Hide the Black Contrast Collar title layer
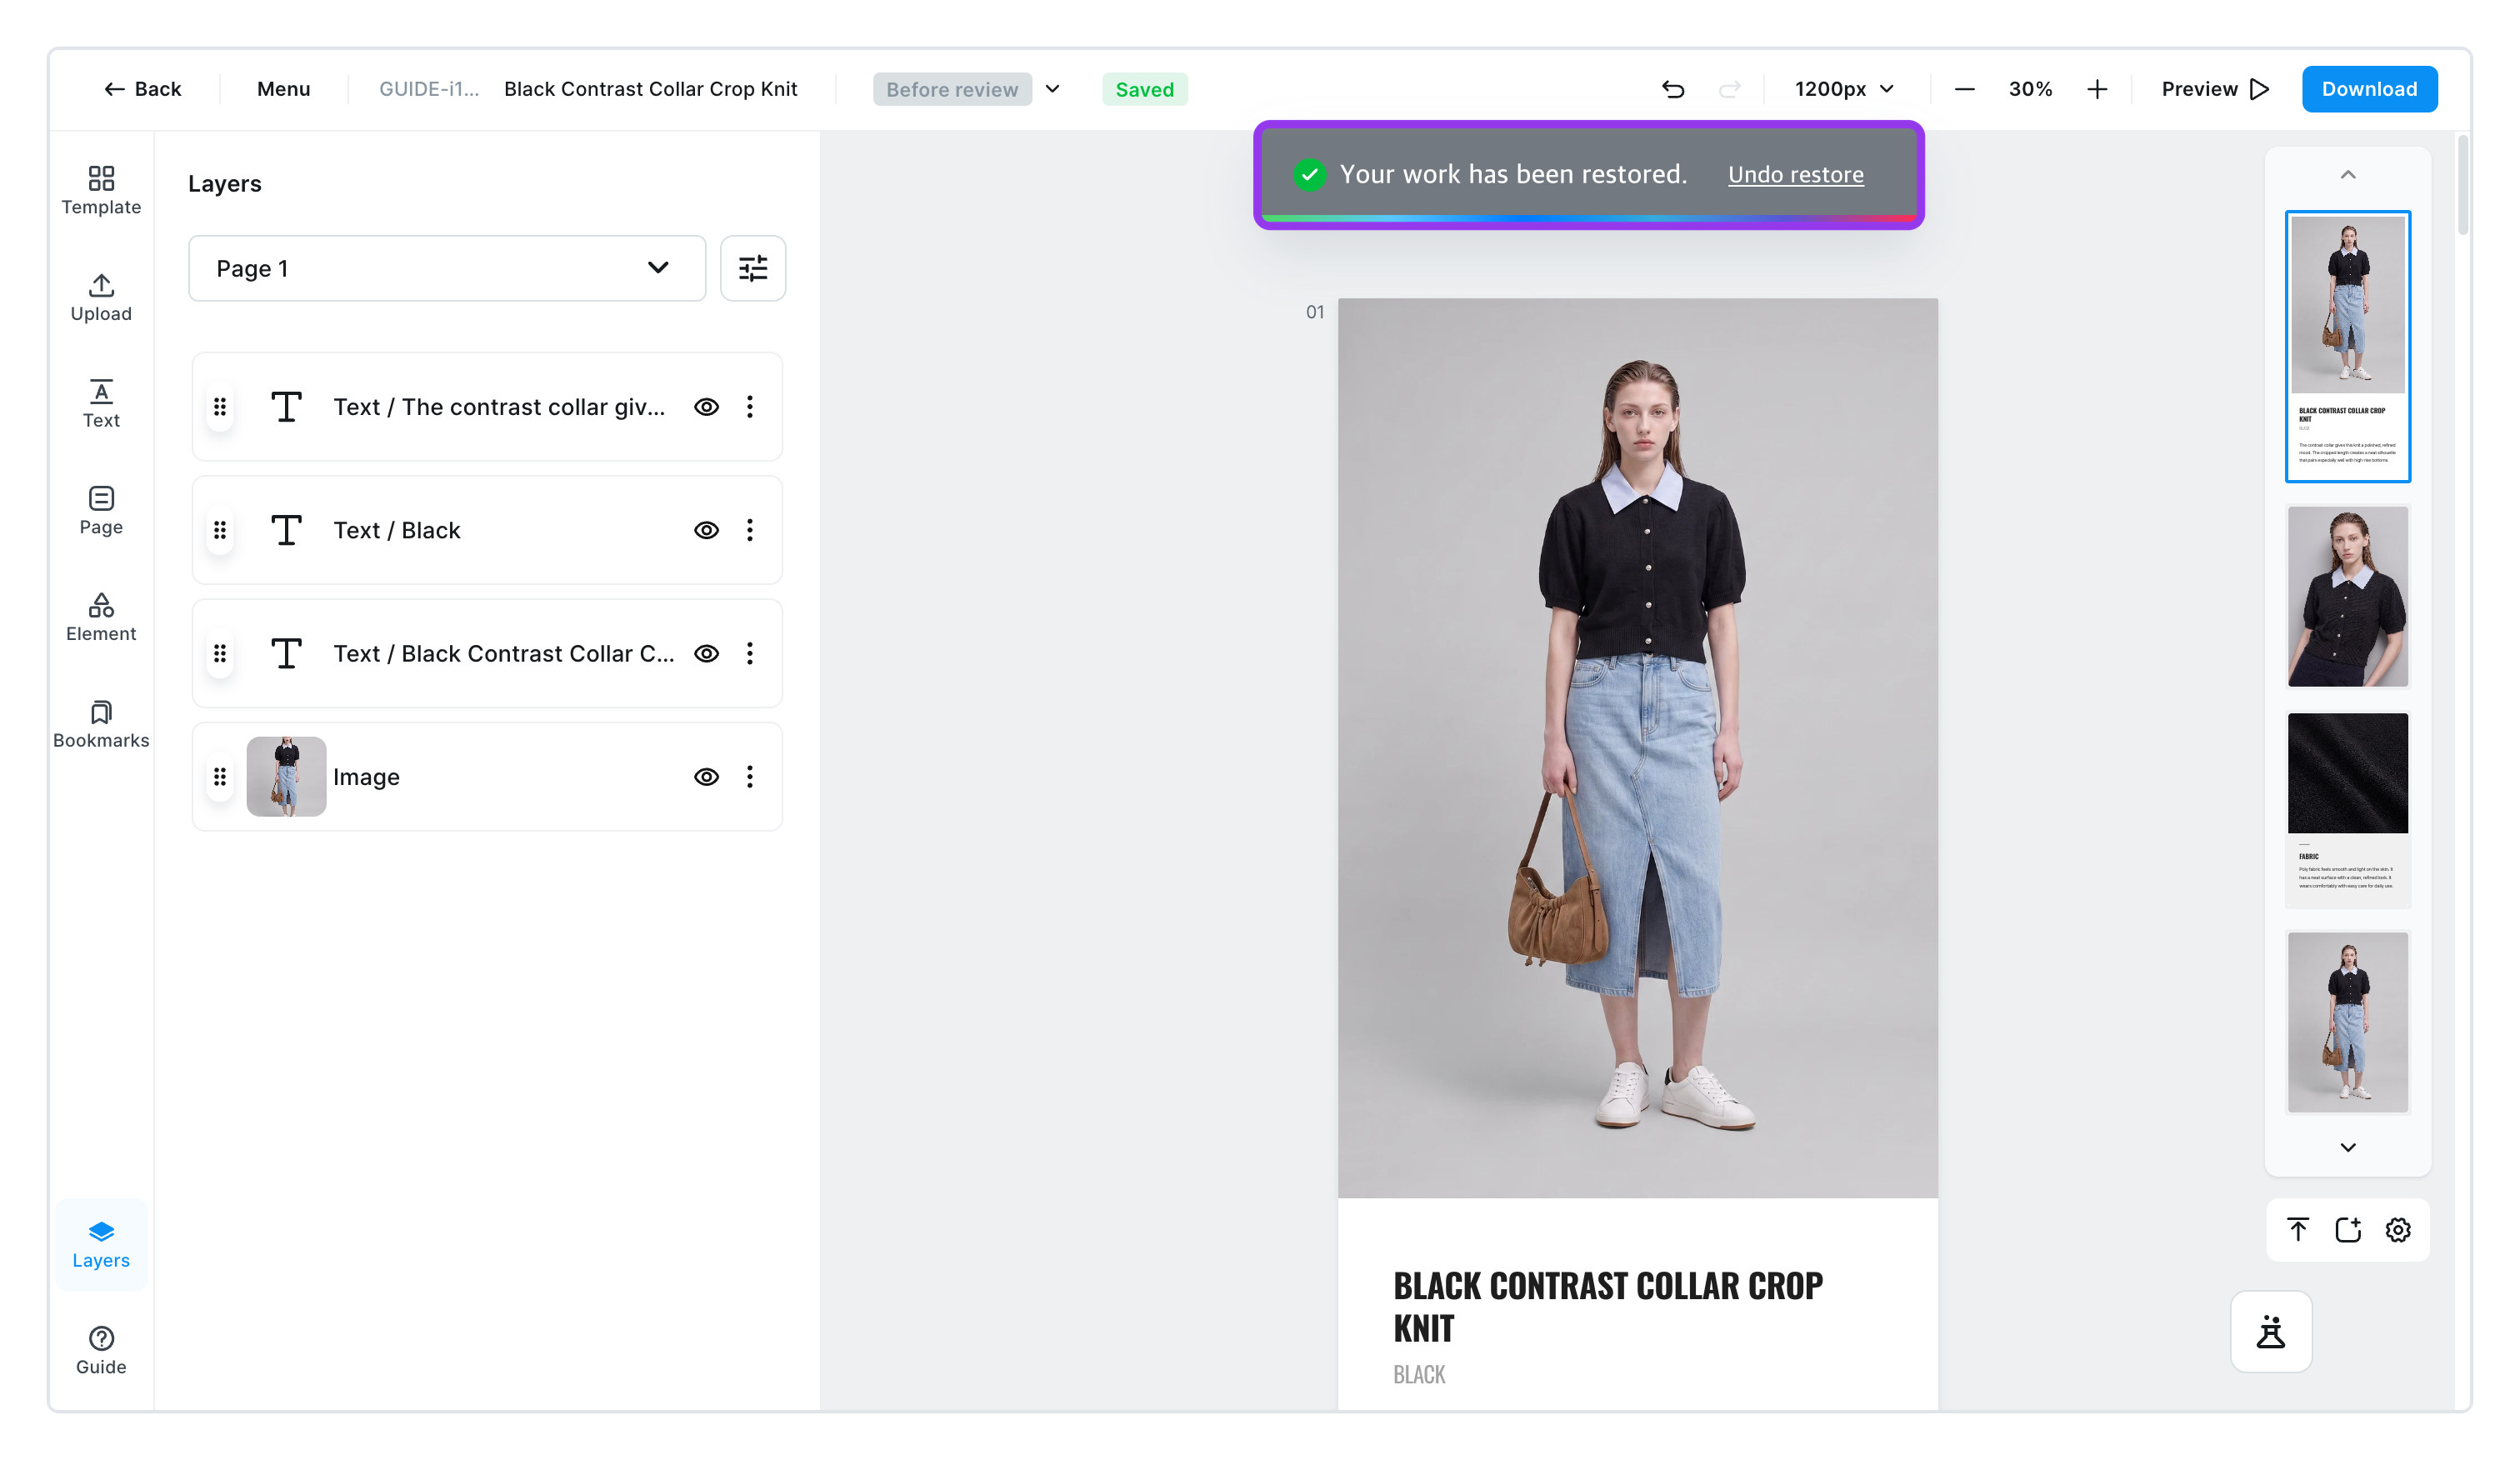Image resolution: width=2520 pixels, height=1460 pixels. coord(706,653)
